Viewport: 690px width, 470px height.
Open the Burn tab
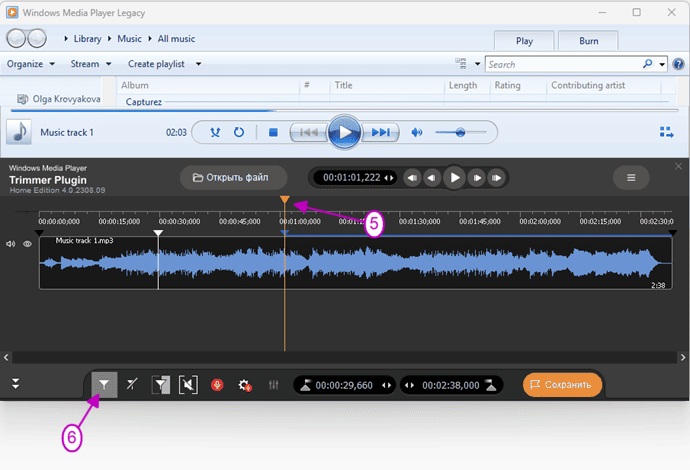588,41
